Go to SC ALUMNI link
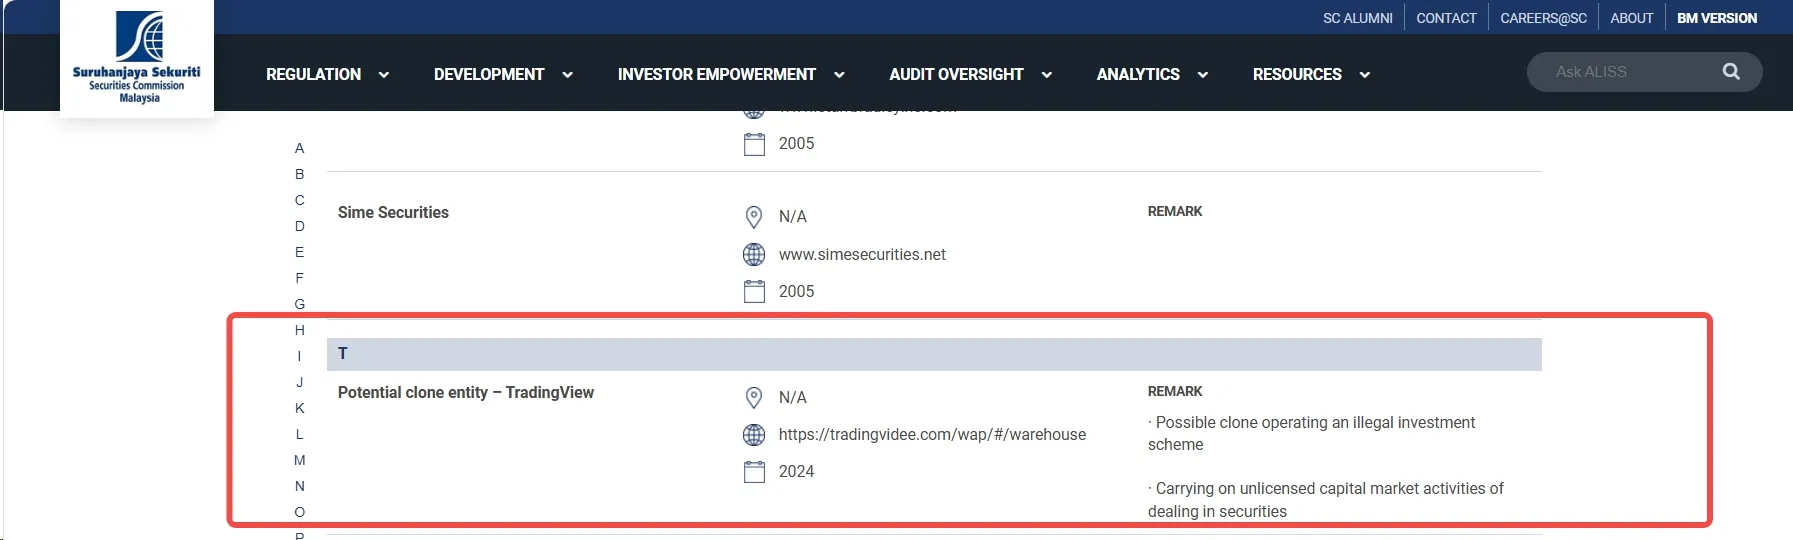Image resolution: width=1793 pixels, height=540 pixels. pos(1358,18)
